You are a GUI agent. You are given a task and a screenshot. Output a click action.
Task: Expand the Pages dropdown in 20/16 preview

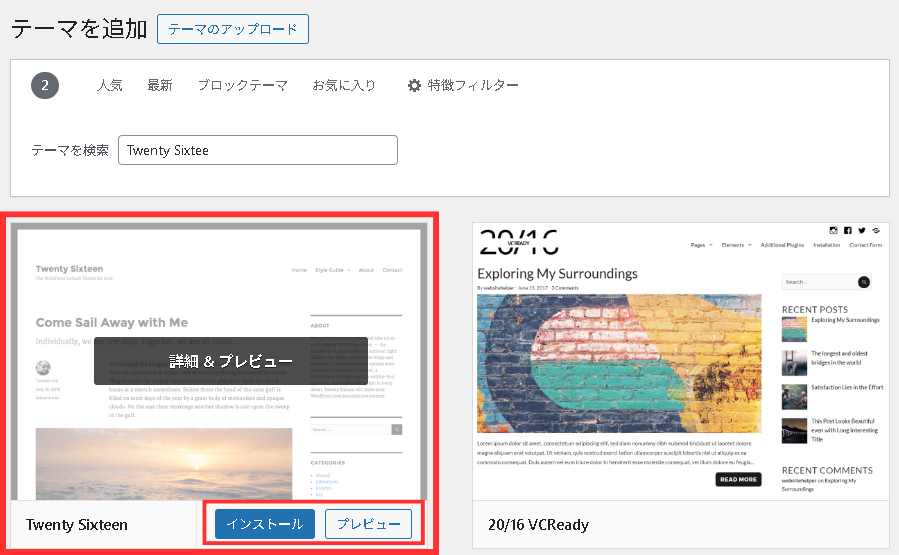click(x=702, y=245)
